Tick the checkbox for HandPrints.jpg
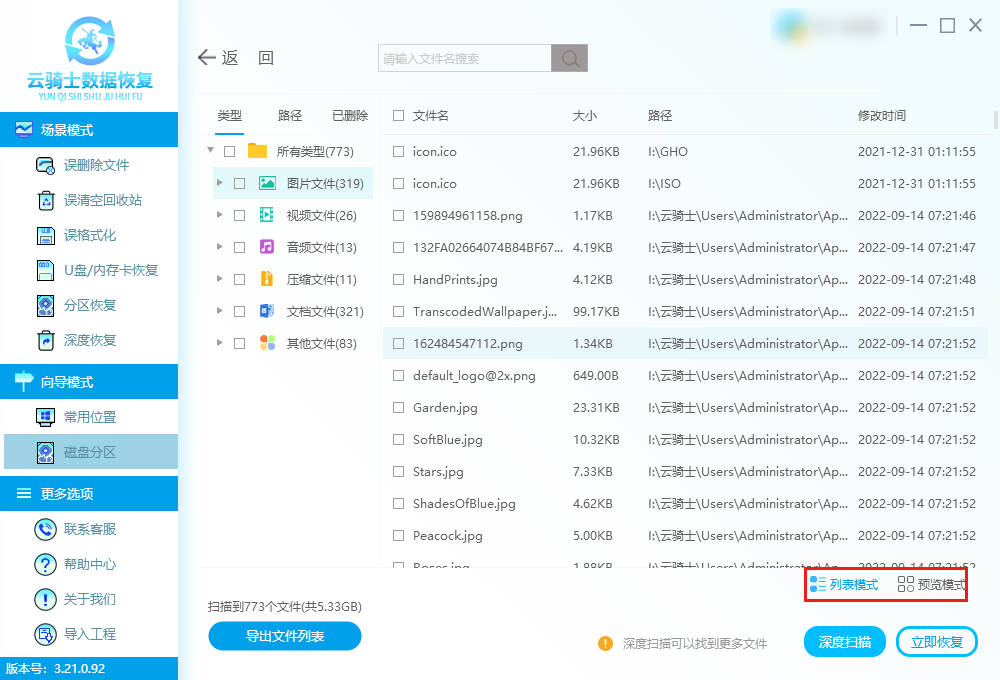Screen dimensions: 1000x680 (x=399, y=280)
